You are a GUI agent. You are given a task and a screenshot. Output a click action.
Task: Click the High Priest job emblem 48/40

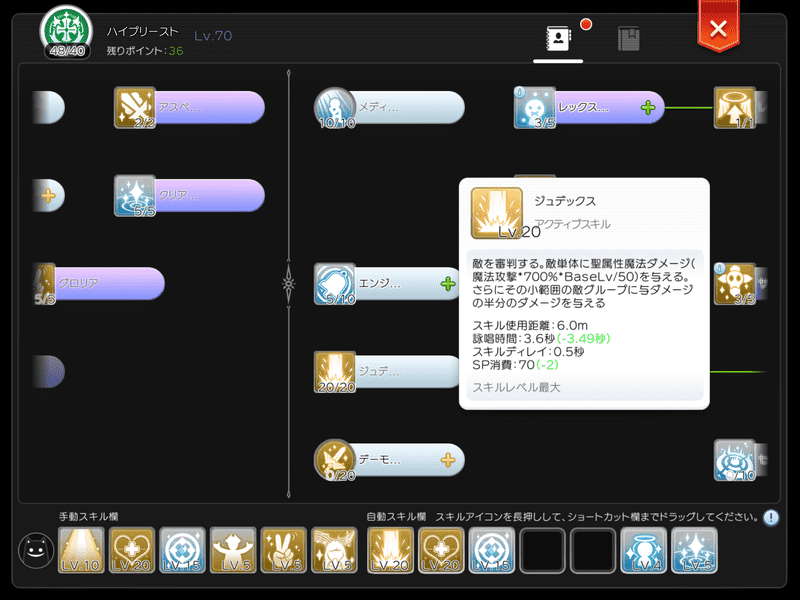[x=66, y=32]
